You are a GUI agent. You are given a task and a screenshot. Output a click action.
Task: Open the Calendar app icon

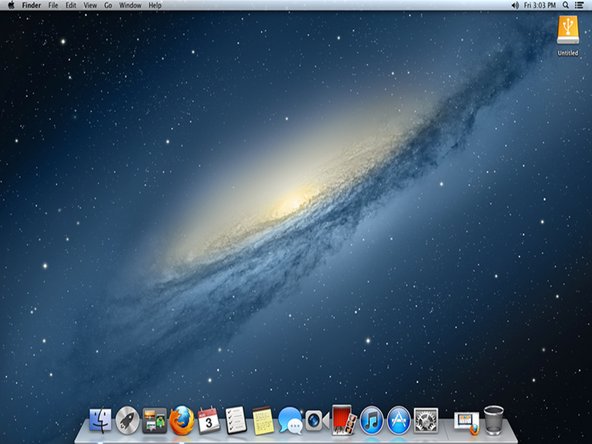(x=209, y=420)
